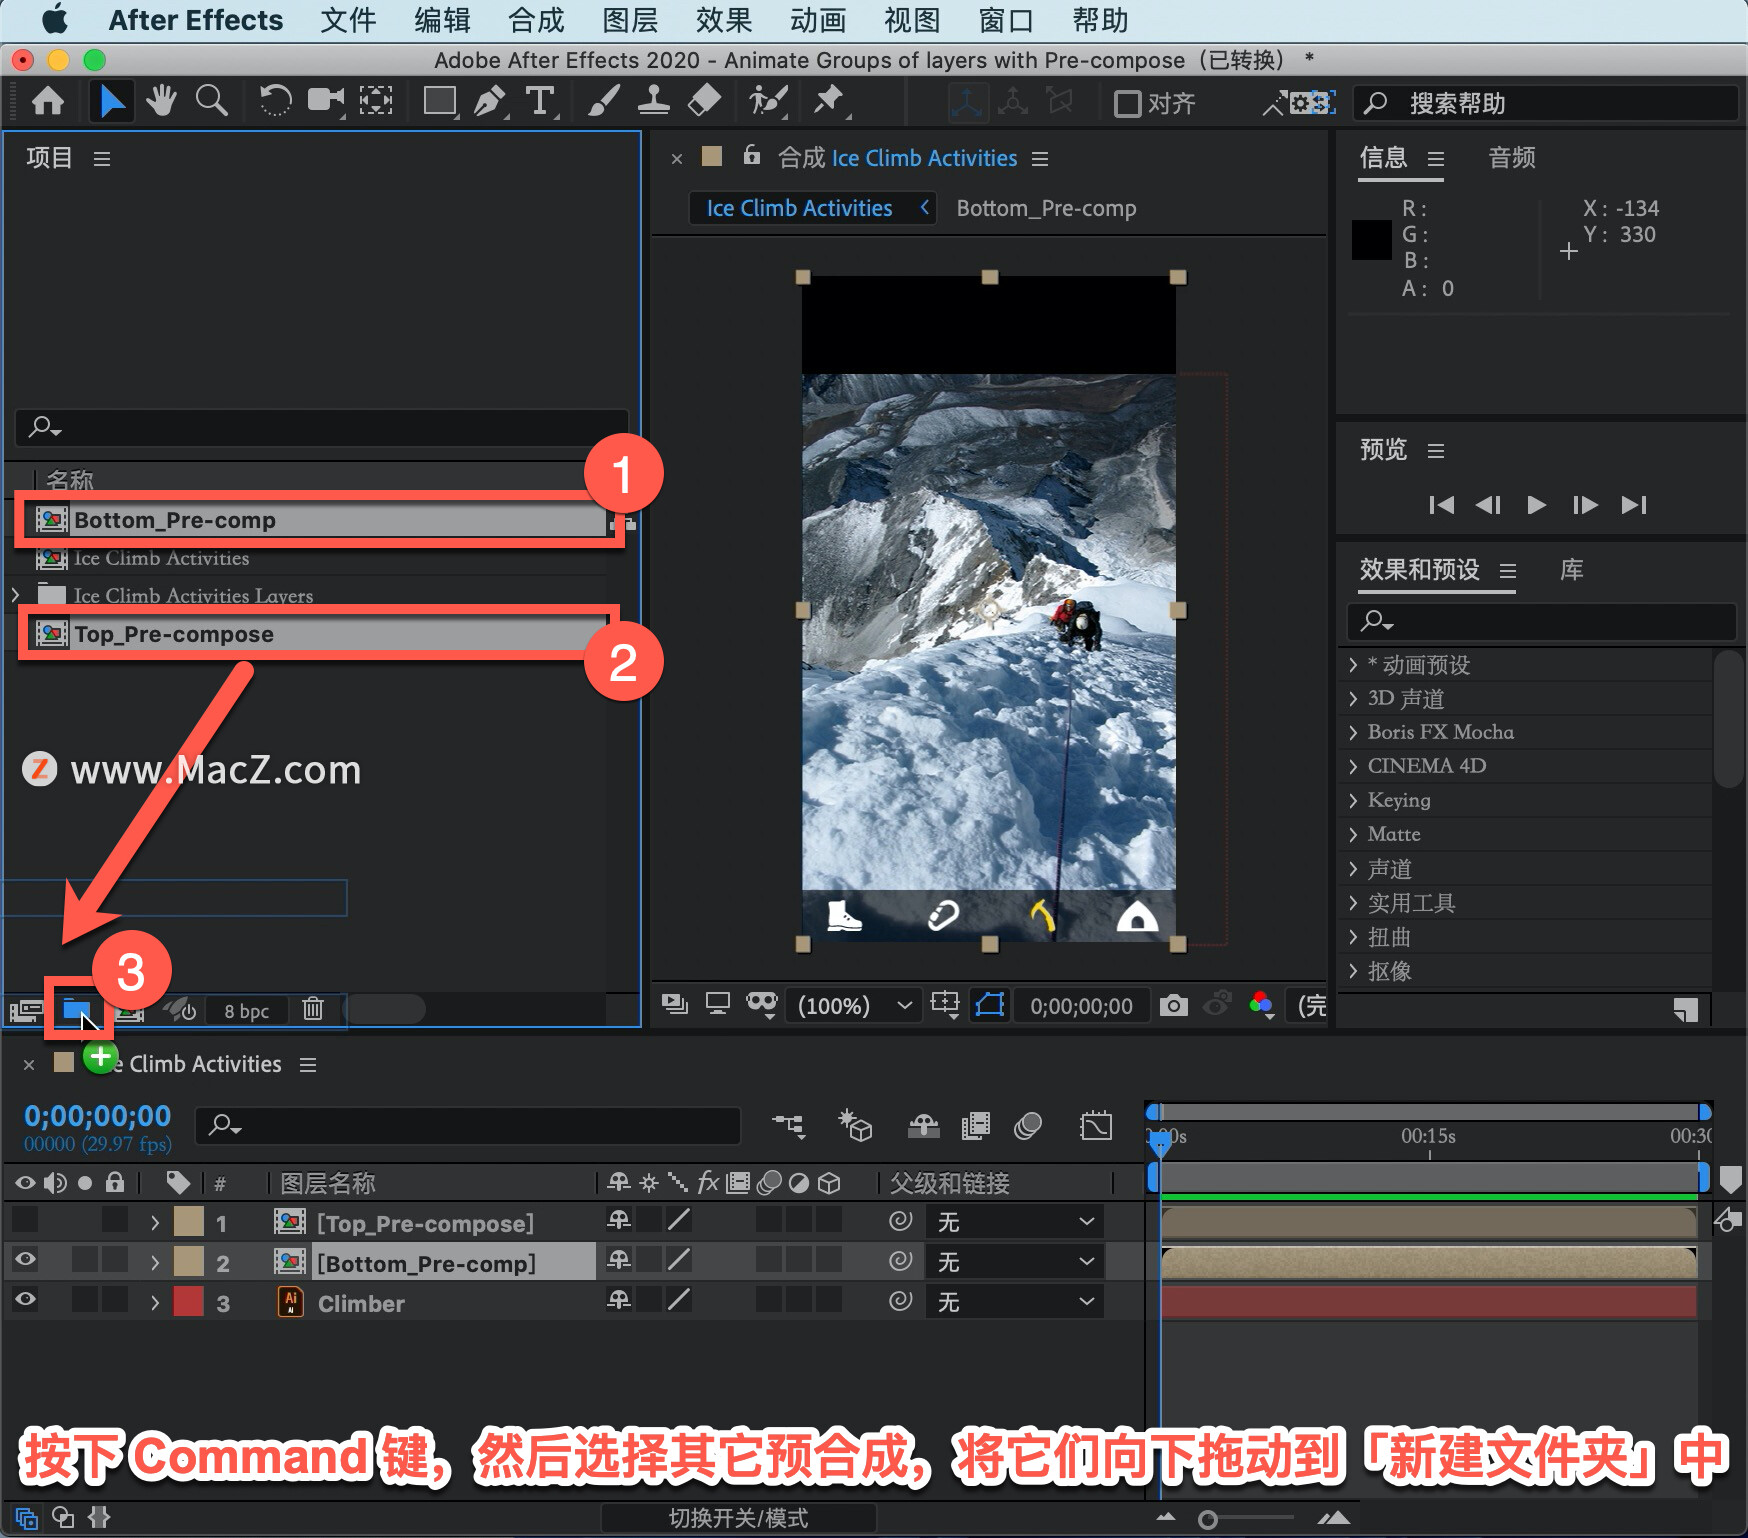Viewport: 1748px width, 1538px height.
Task: Select the Brush tool
Action: coord(603,102)
